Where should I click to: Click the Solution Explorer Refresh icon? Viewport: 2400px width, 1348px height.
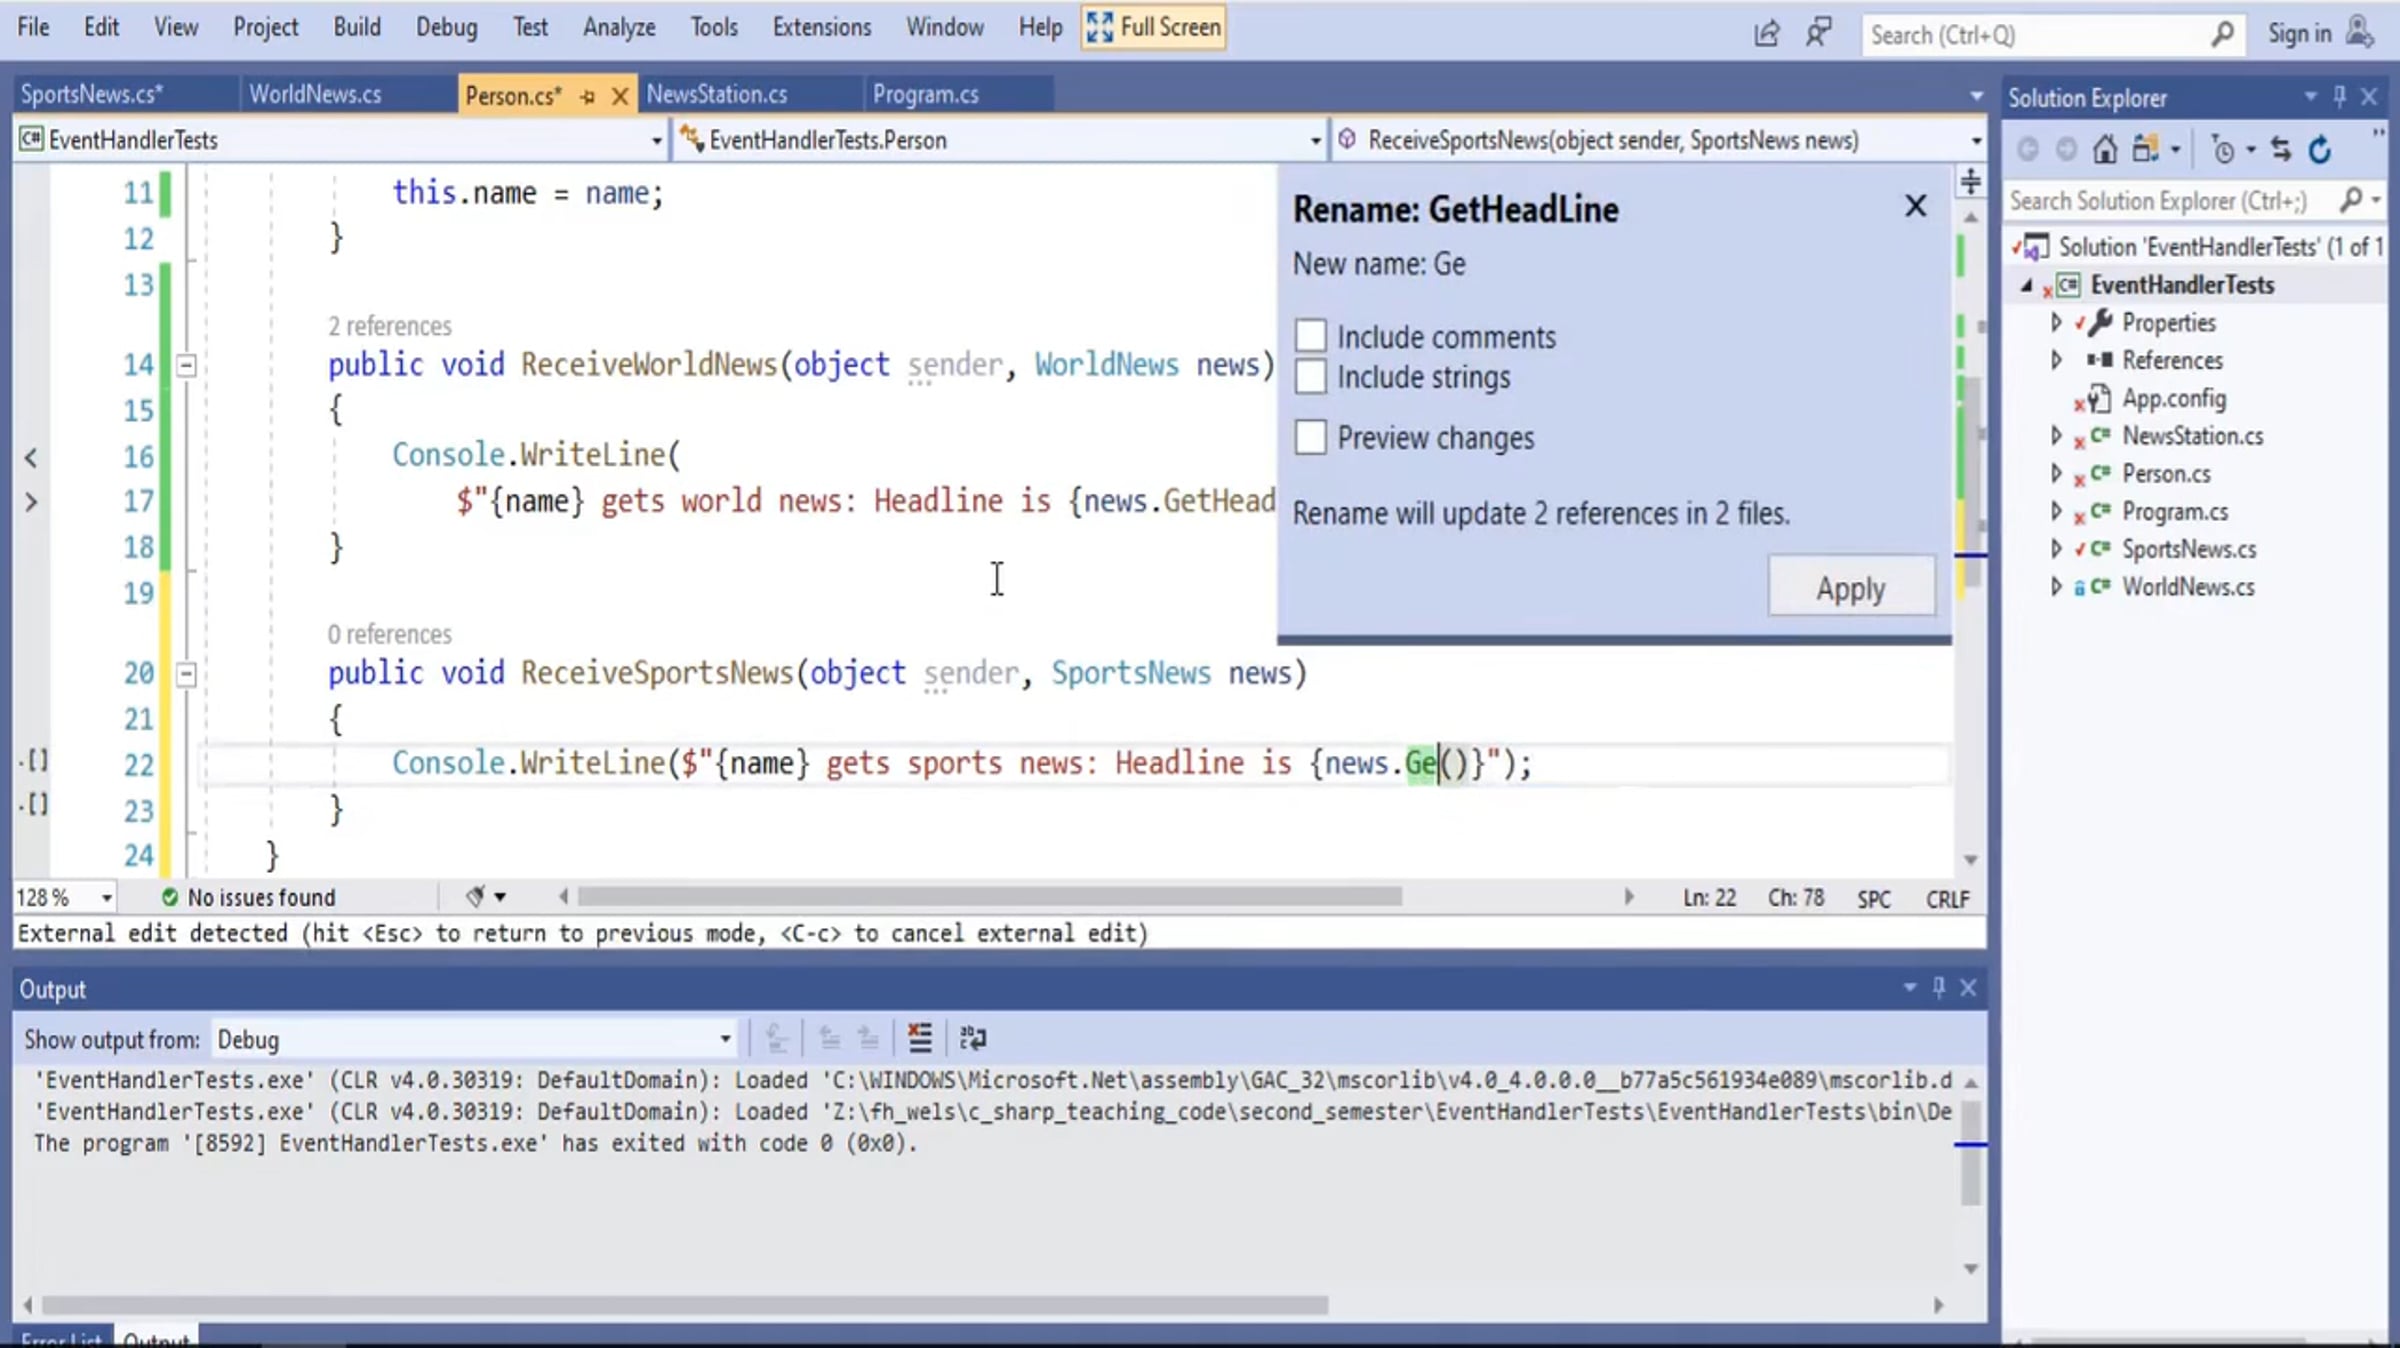pos(2320,150)
